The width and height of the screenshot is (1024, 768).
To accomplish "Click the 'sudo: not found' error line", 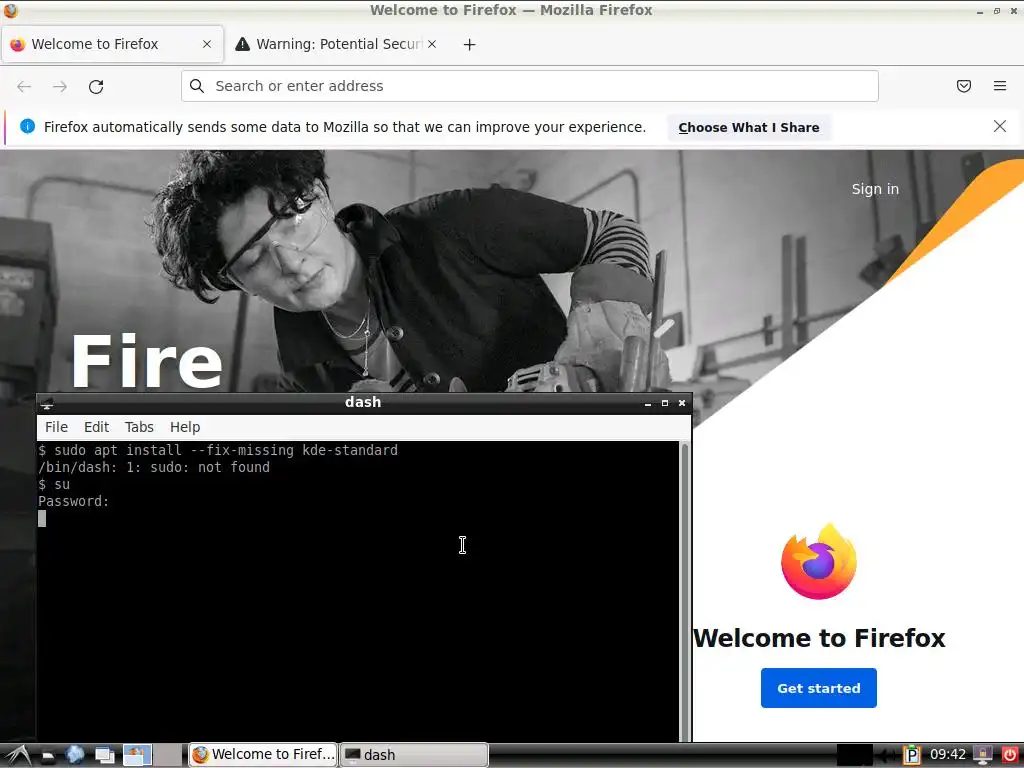I will point(153,467).
